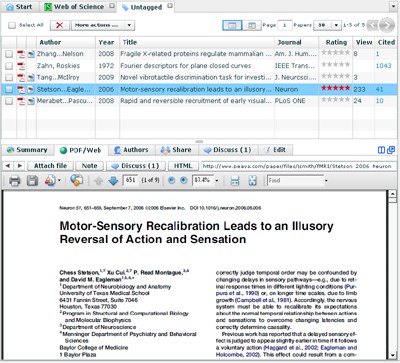Check the Merabet...Pascu paper checkbox
Screen dimensions: 400x363
9,101
